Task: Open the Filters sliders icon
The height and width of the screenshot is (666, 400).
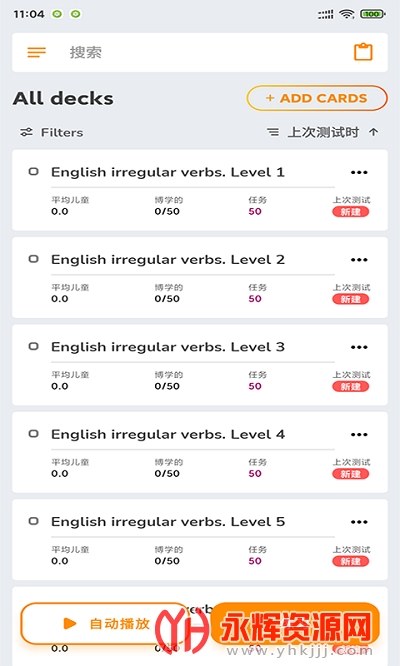Action: point(26,133)
